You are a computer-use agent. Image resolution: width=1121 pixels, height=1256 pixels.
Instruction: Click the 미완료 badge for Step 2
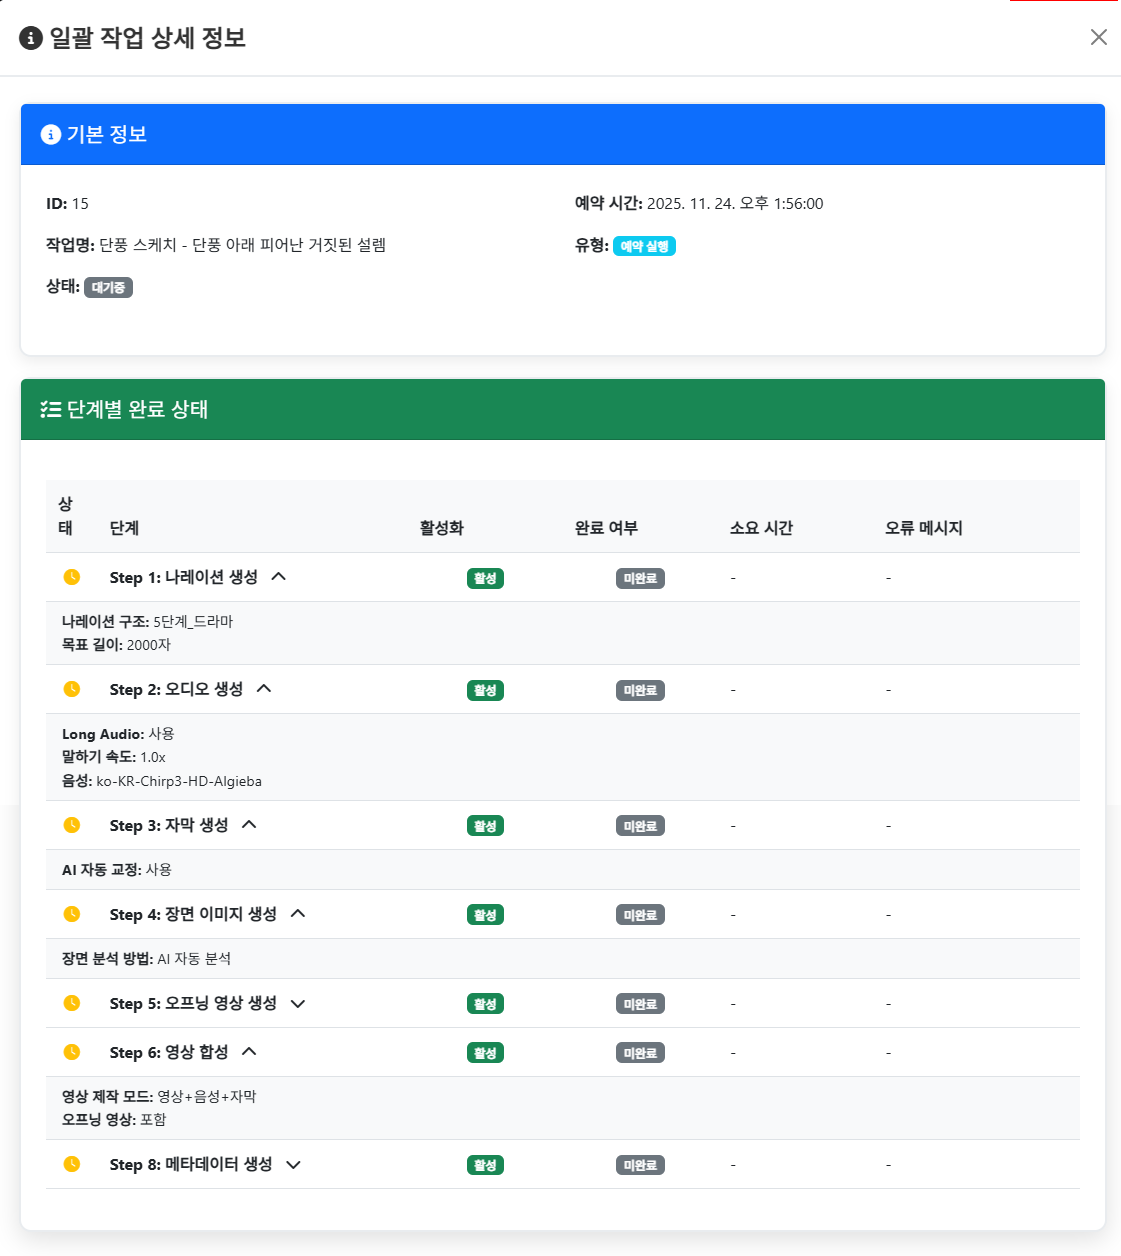640,690
